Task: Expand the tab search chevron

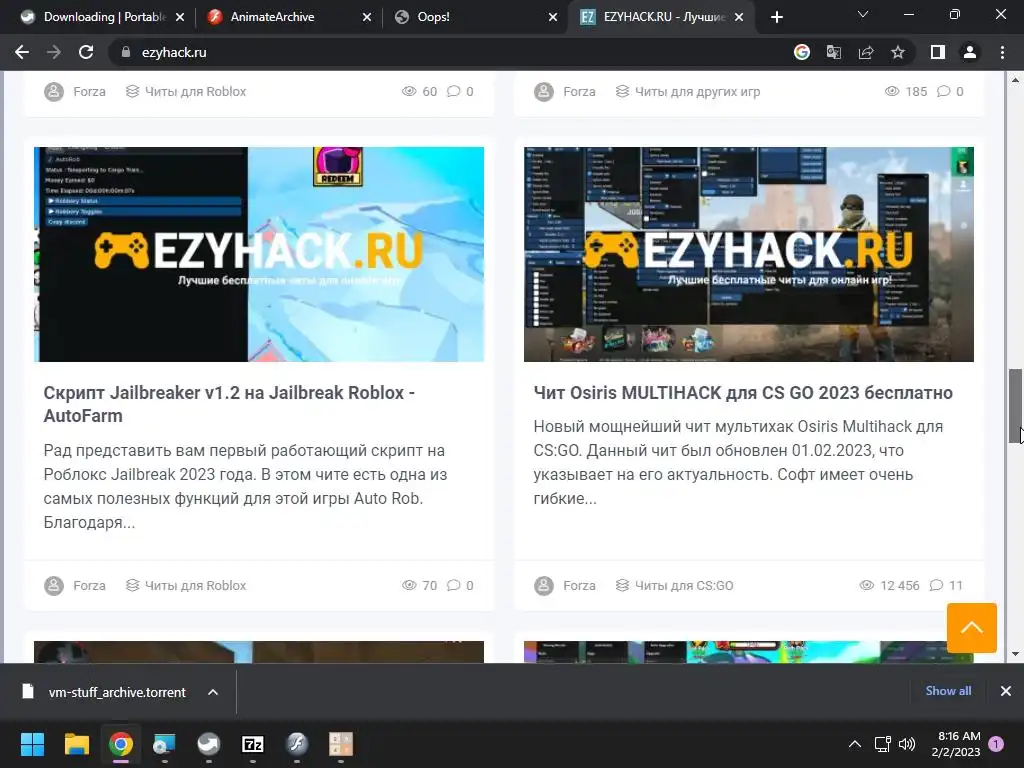Action: 863,14
